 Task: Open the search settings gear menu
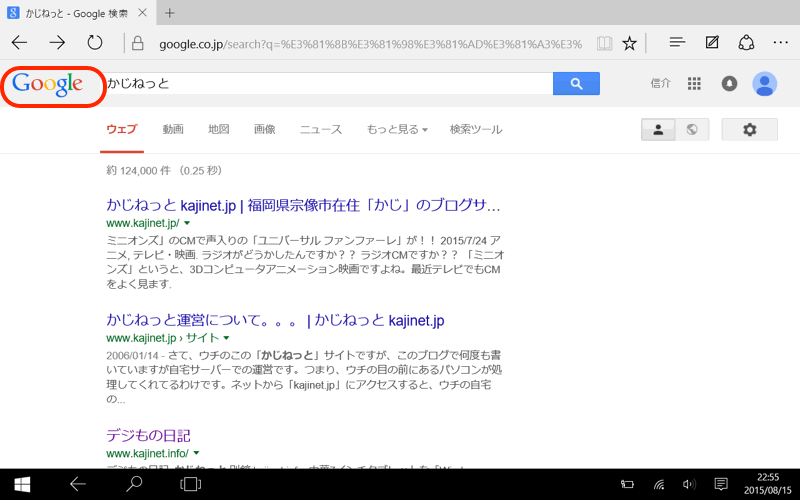coord(750,130)
